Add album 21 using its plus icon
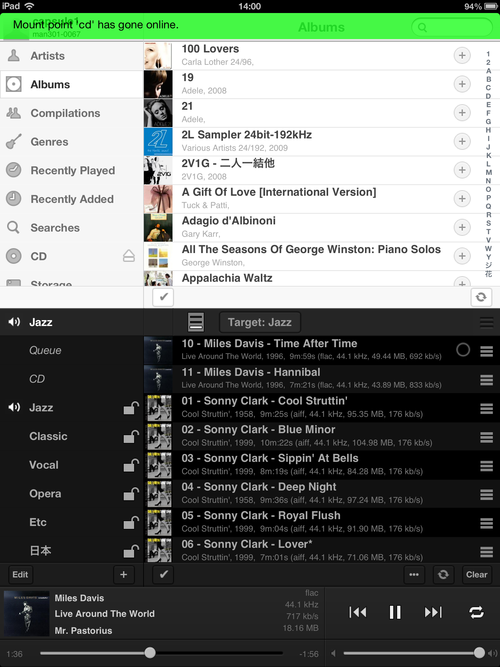 (x=462, y=113)
